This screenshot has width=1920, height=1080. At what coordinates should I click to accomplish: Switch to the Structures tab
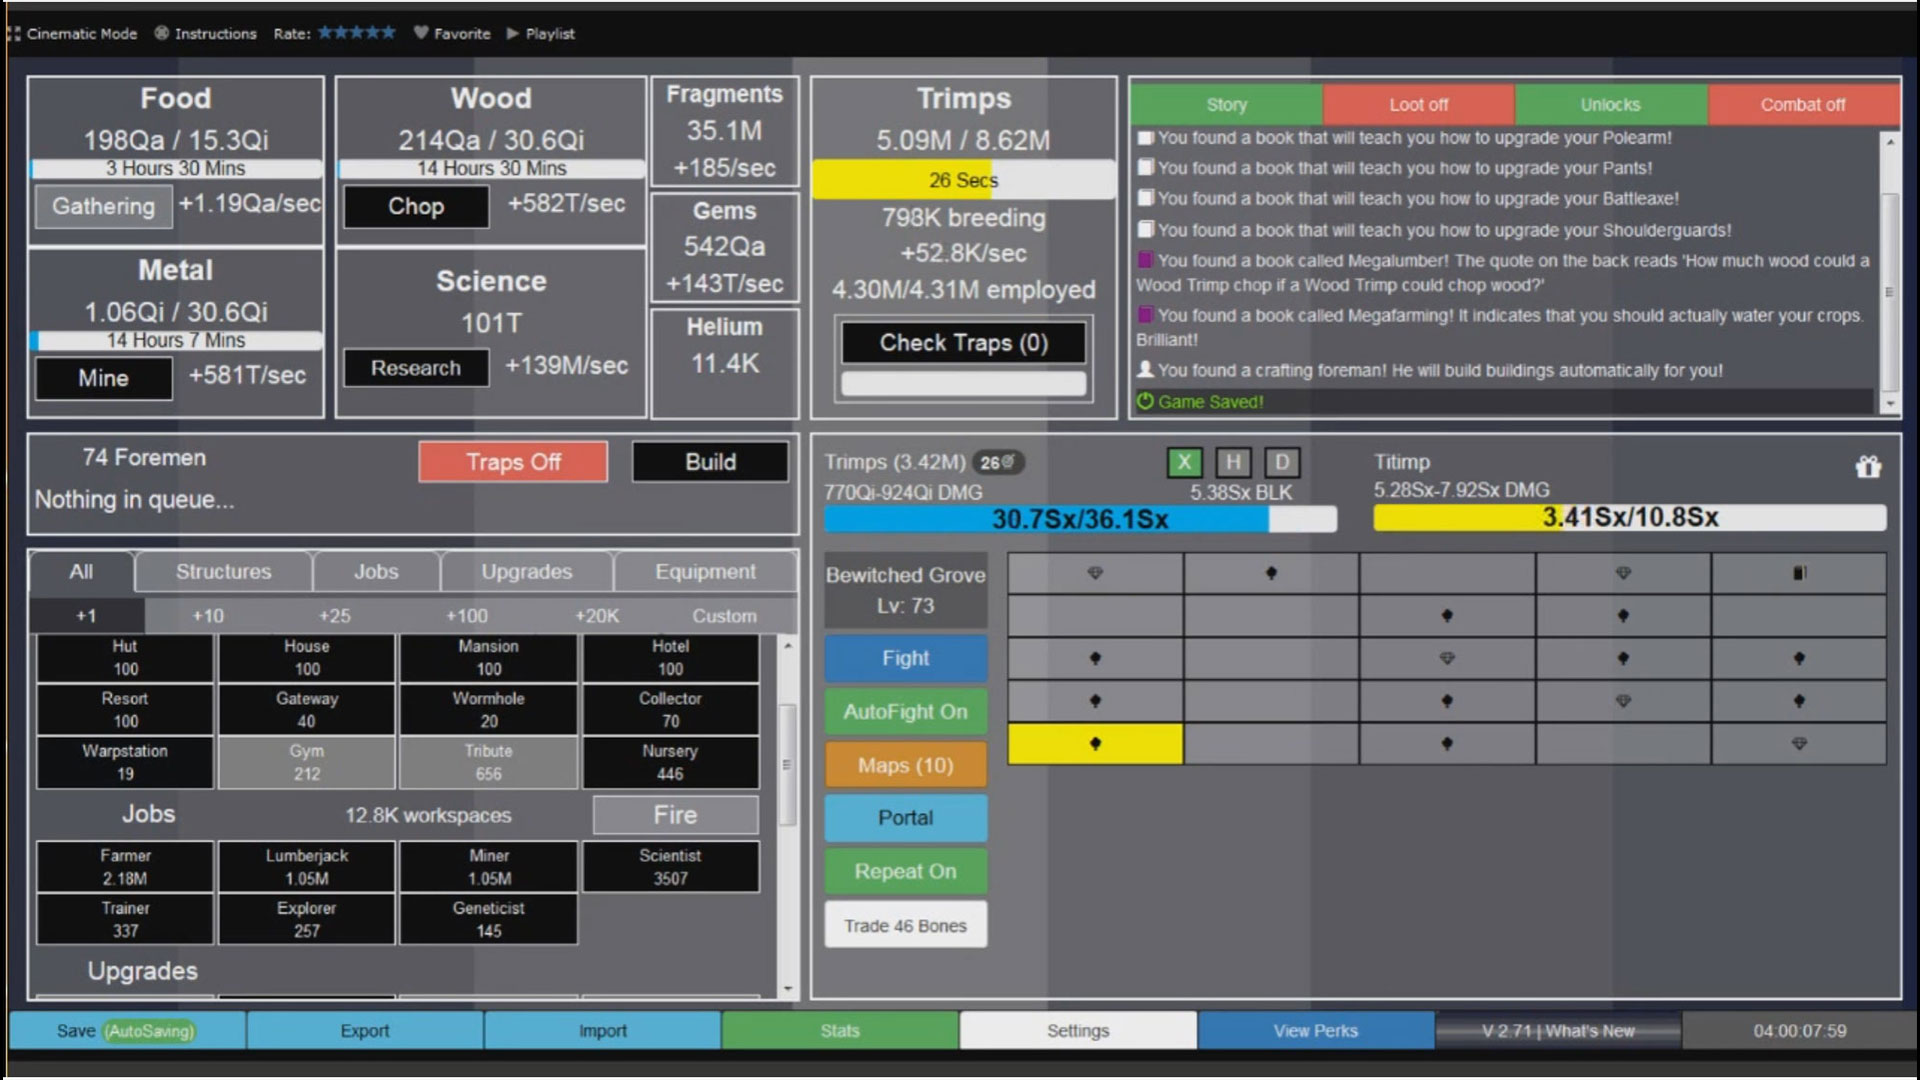click(224, 572)
